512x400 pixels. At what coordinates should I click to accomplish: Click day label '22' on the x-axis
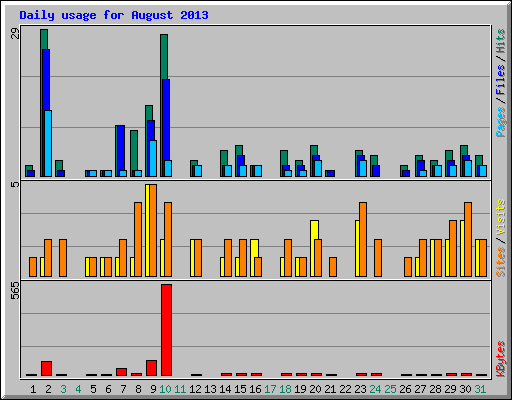[x=345, y=389]
